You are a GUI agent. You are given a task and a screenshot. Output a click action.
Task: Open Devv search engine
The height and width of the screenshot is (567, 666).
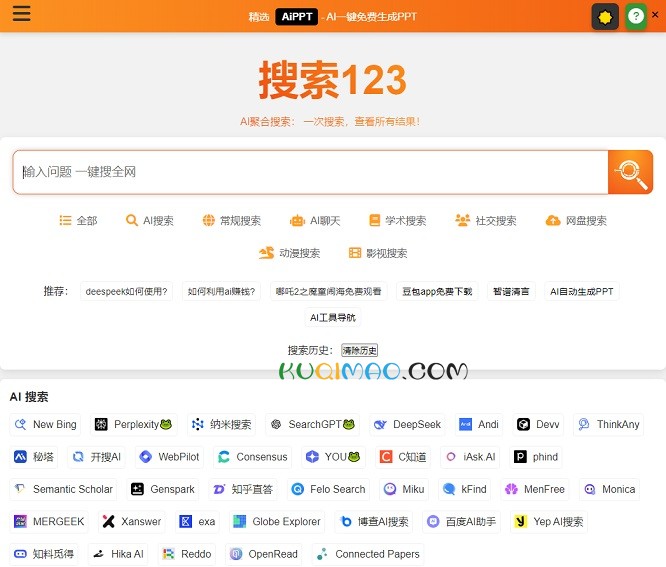538,424
